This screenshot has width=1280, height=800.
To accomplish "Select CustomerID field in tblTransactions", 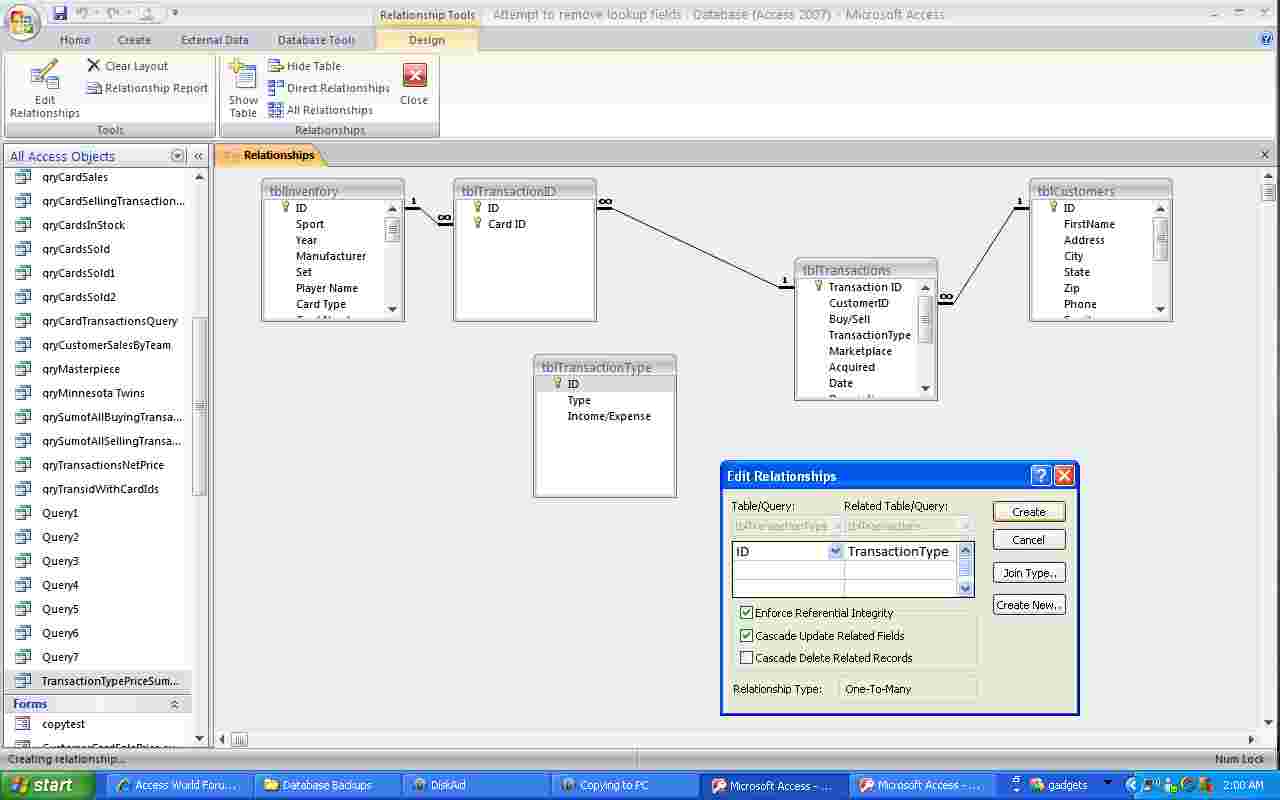I will point(858,303).
